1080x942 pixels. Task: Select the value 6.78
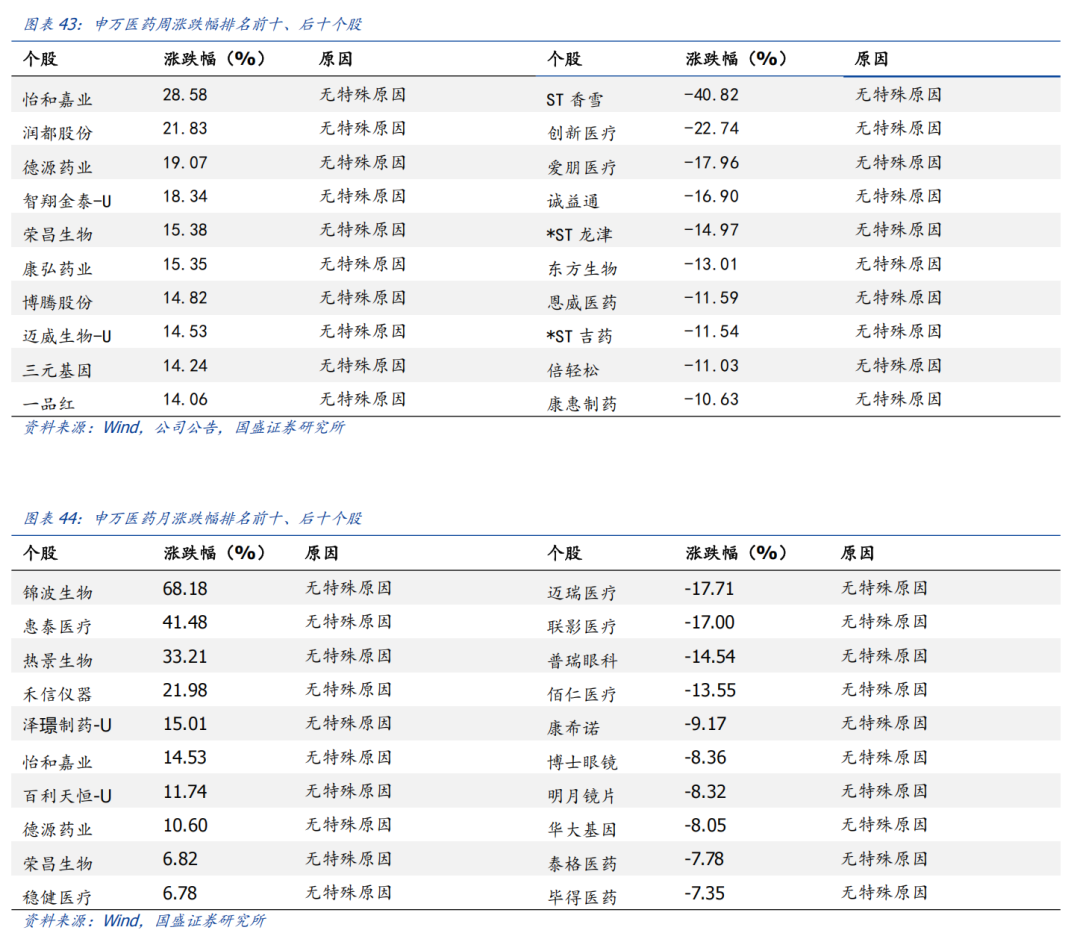point(180,894)
